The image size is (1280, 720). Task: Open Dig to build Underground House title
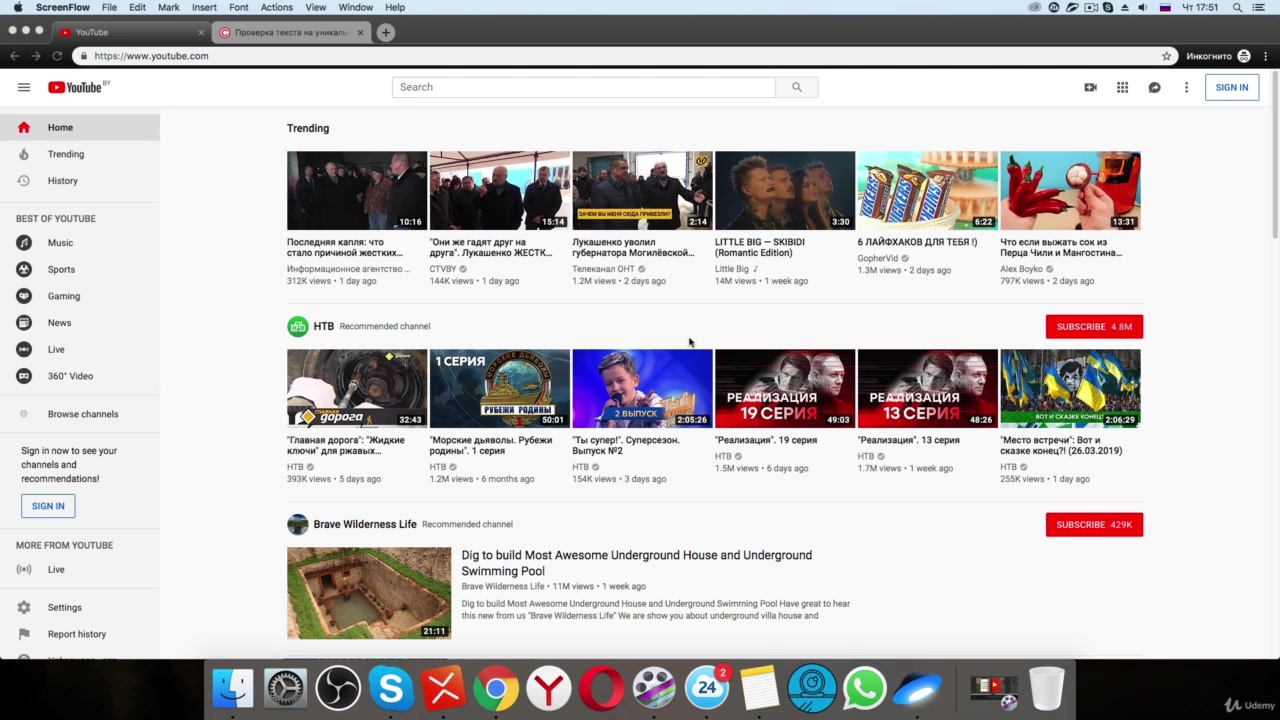pos(637,563)
